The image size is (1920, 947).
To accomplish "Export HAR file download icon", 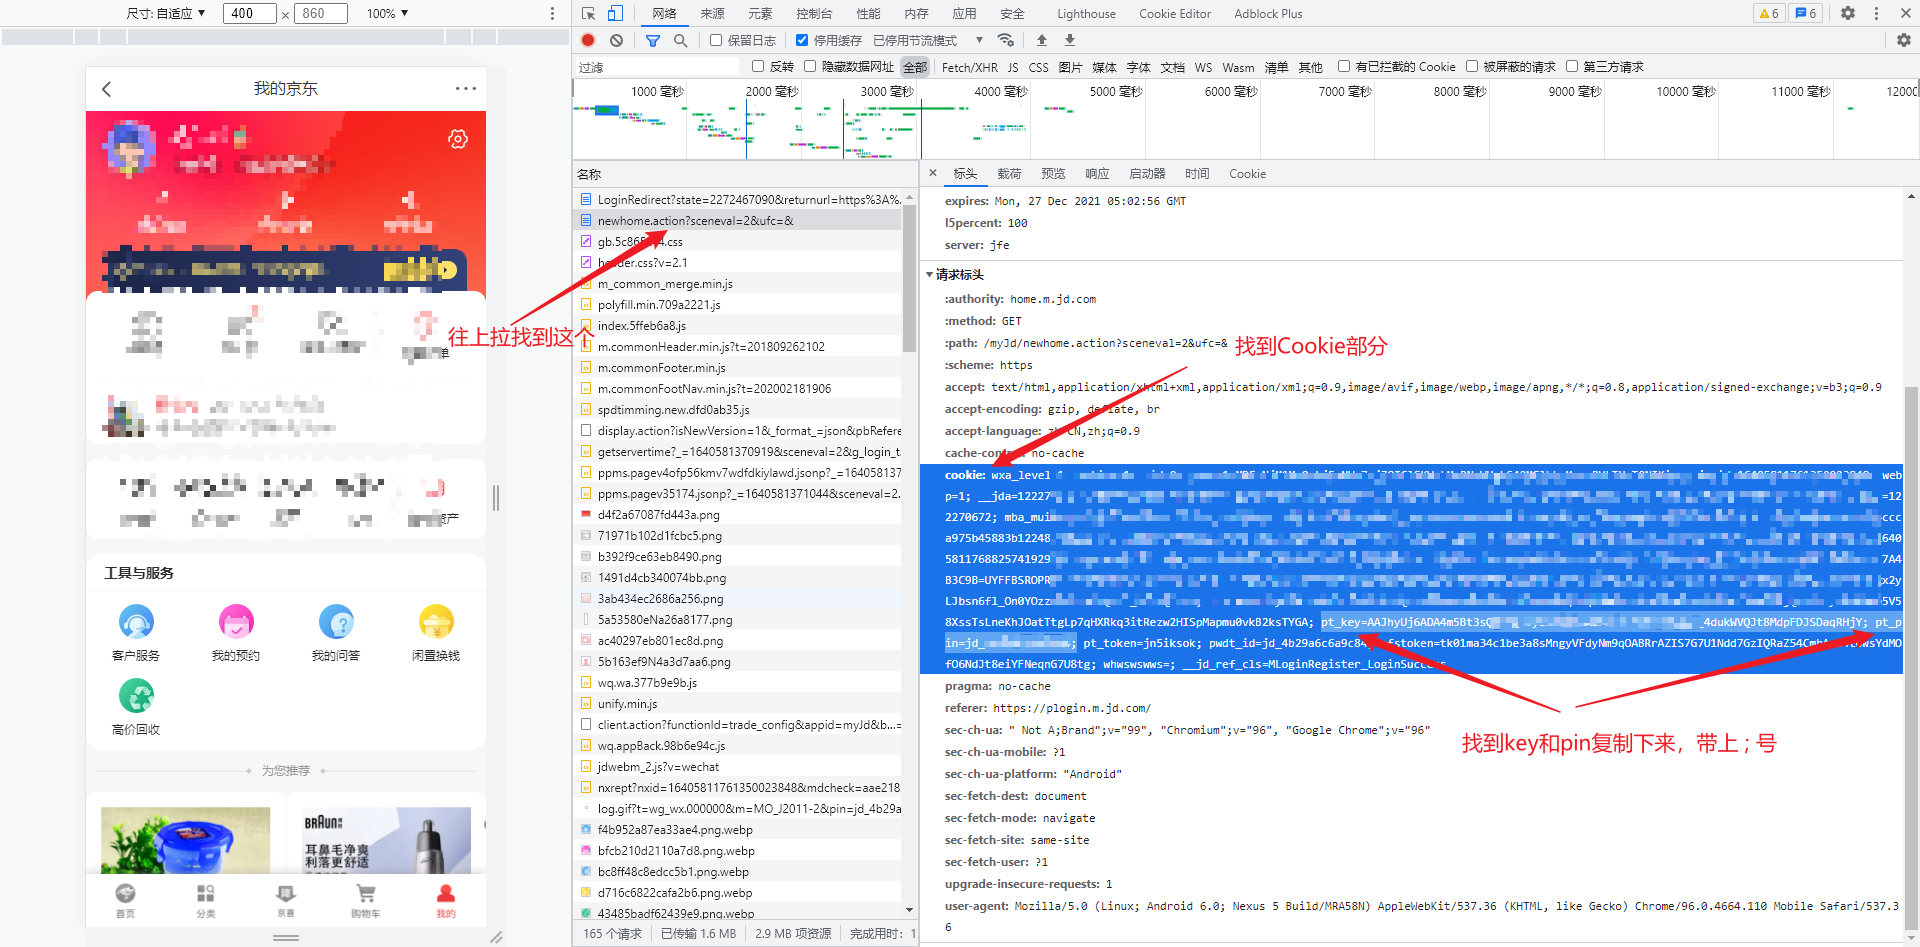I will point(1070,40).
